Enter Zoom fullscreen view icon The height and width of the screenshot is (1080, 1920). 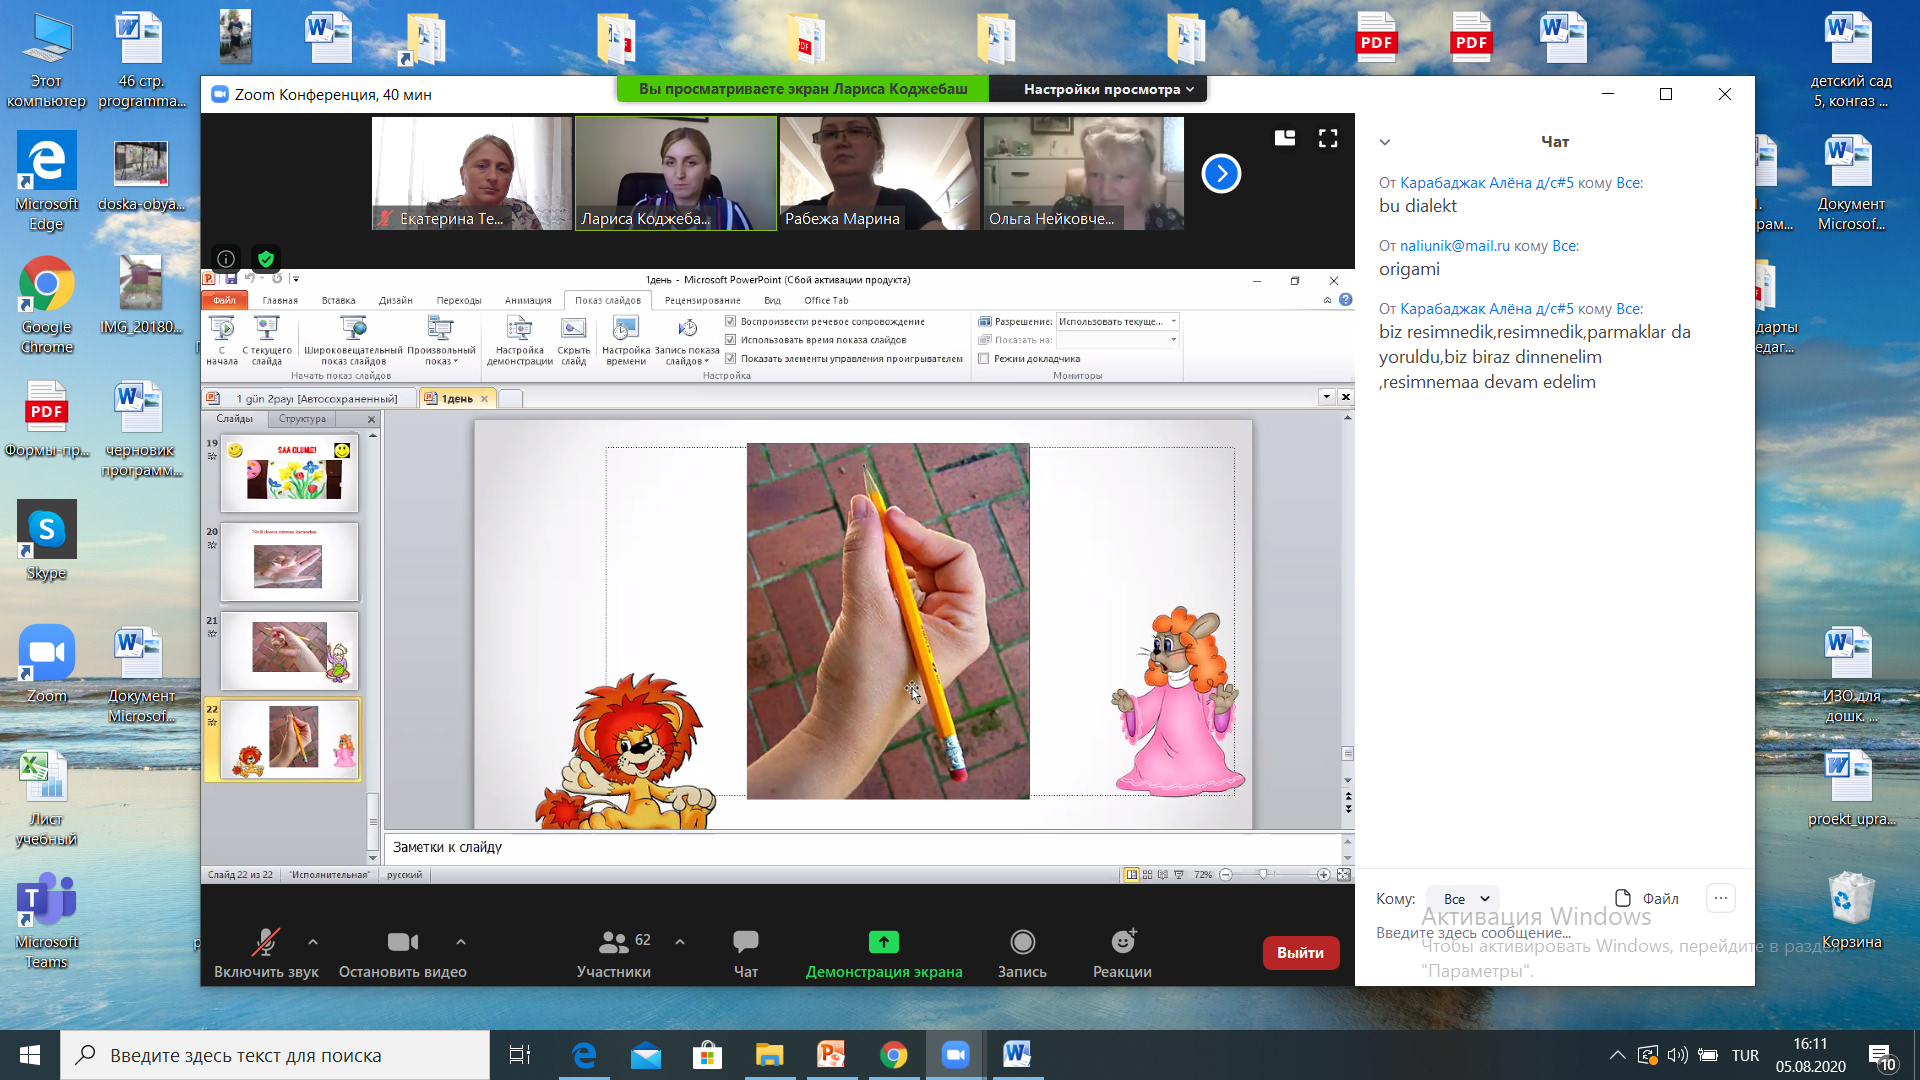click(1328, 139)
